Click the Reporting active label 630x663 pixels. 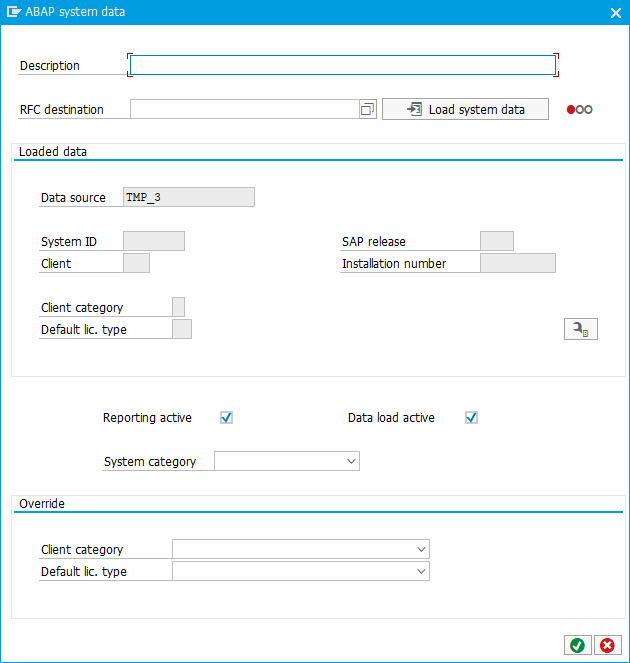[147, 418]
